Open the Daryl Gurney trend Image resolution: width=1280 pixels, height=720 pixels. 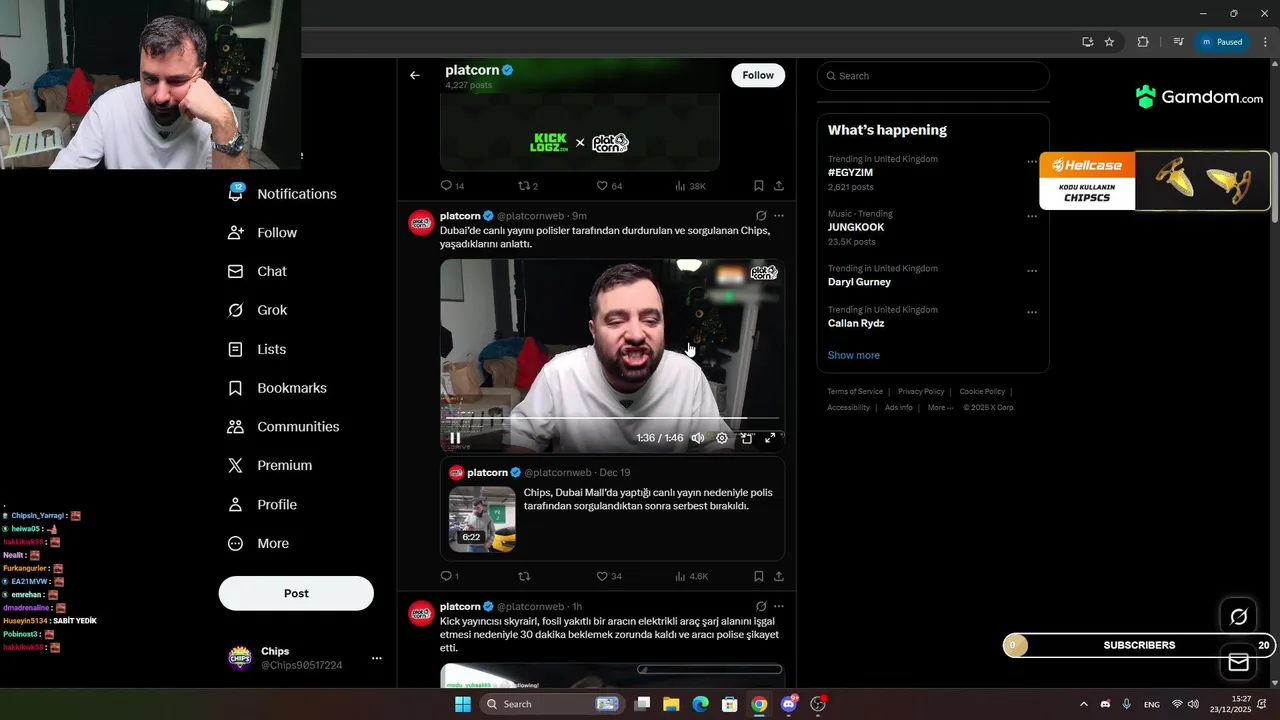[x=859, y=282]
